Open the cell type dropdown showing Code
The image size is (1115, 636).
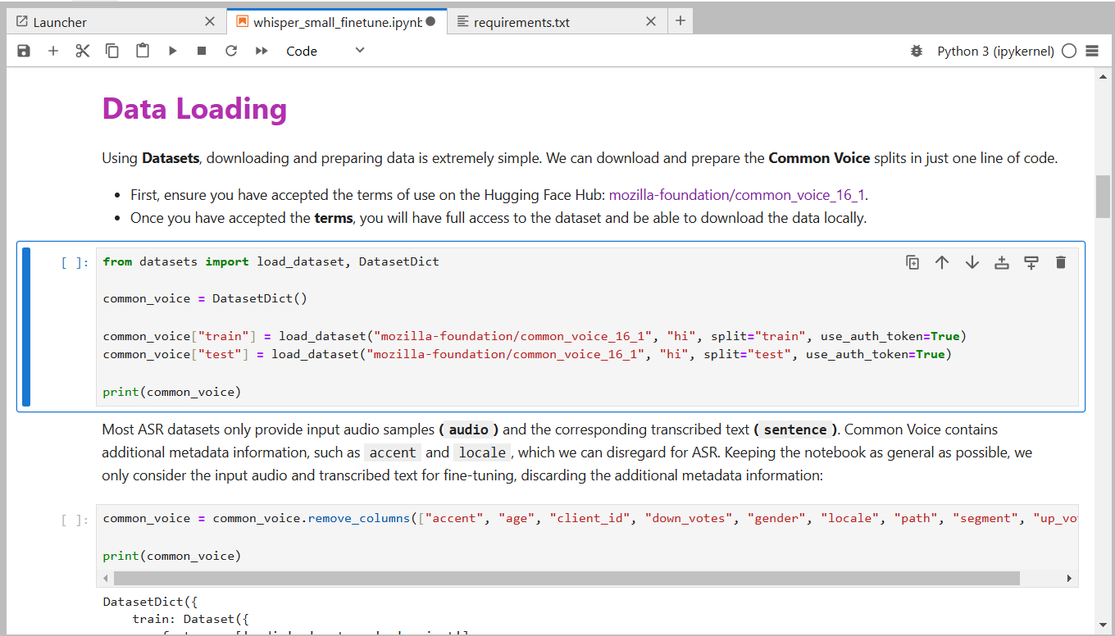point(325,51)
